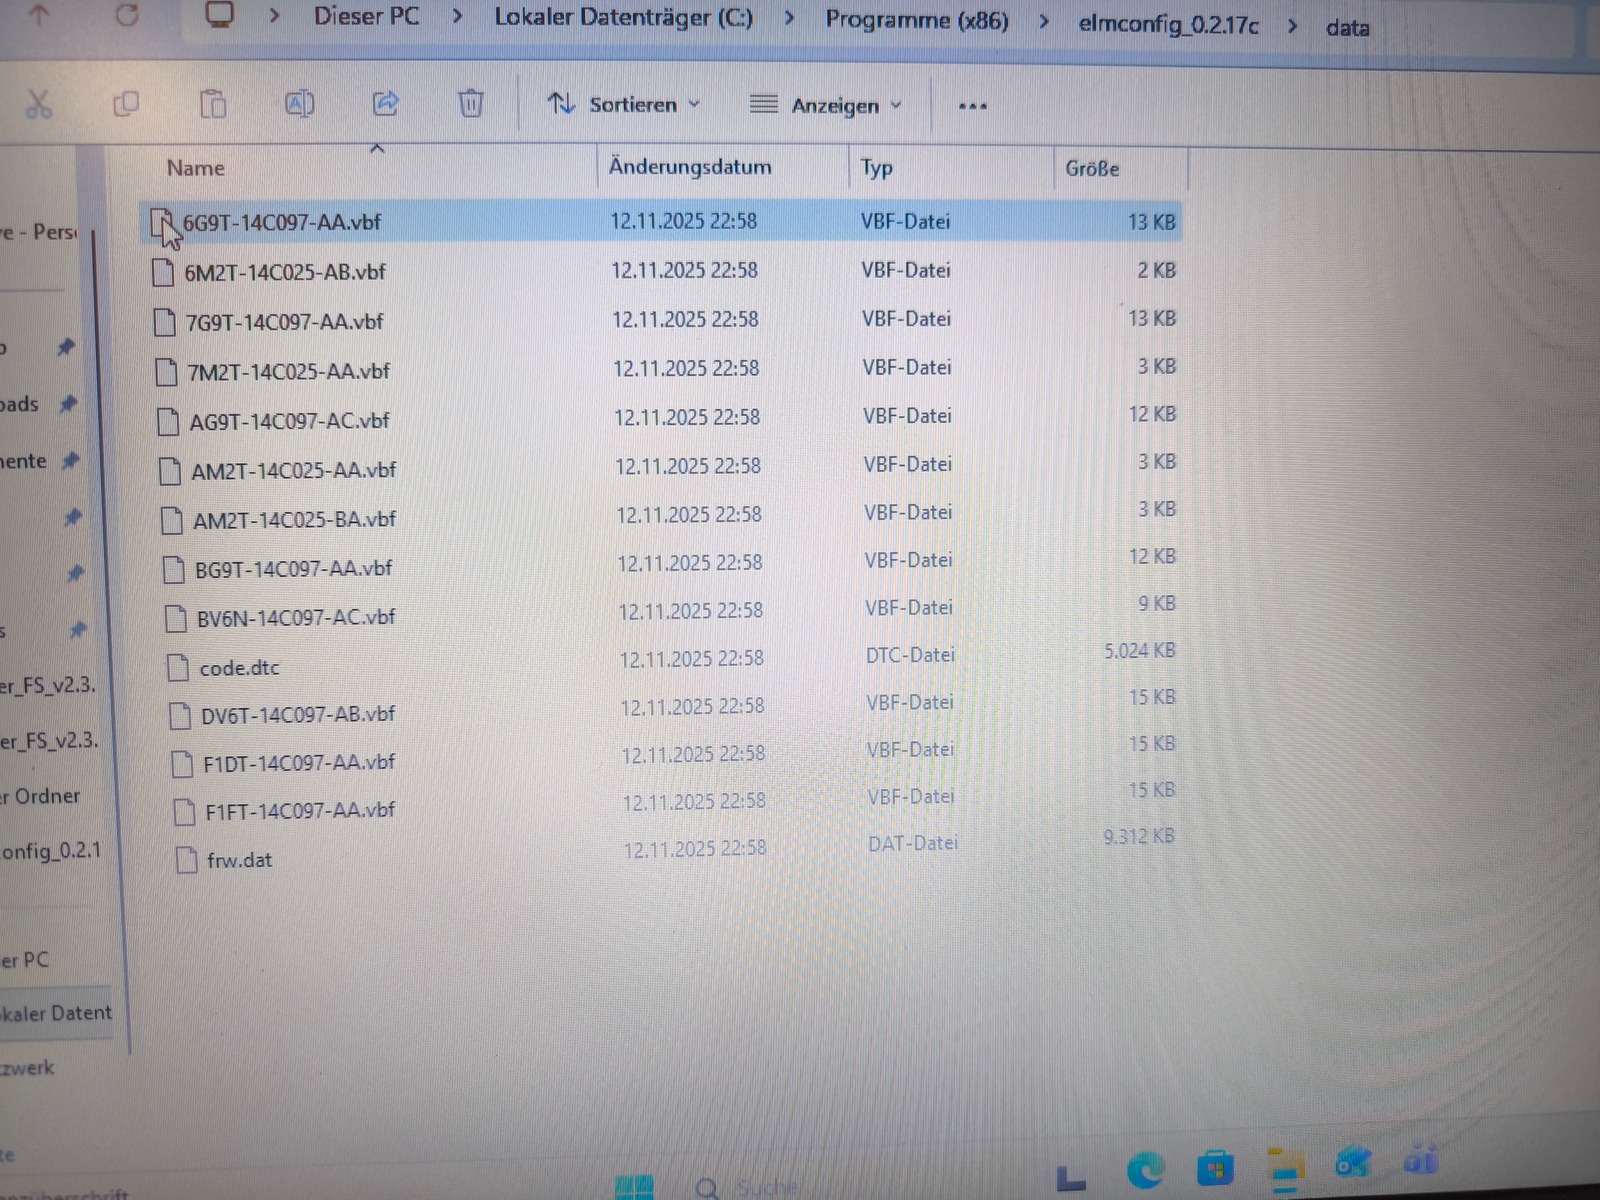Click the Delete trash can icon
This screenshot has width=1600, height=1200.
point(471,103)
